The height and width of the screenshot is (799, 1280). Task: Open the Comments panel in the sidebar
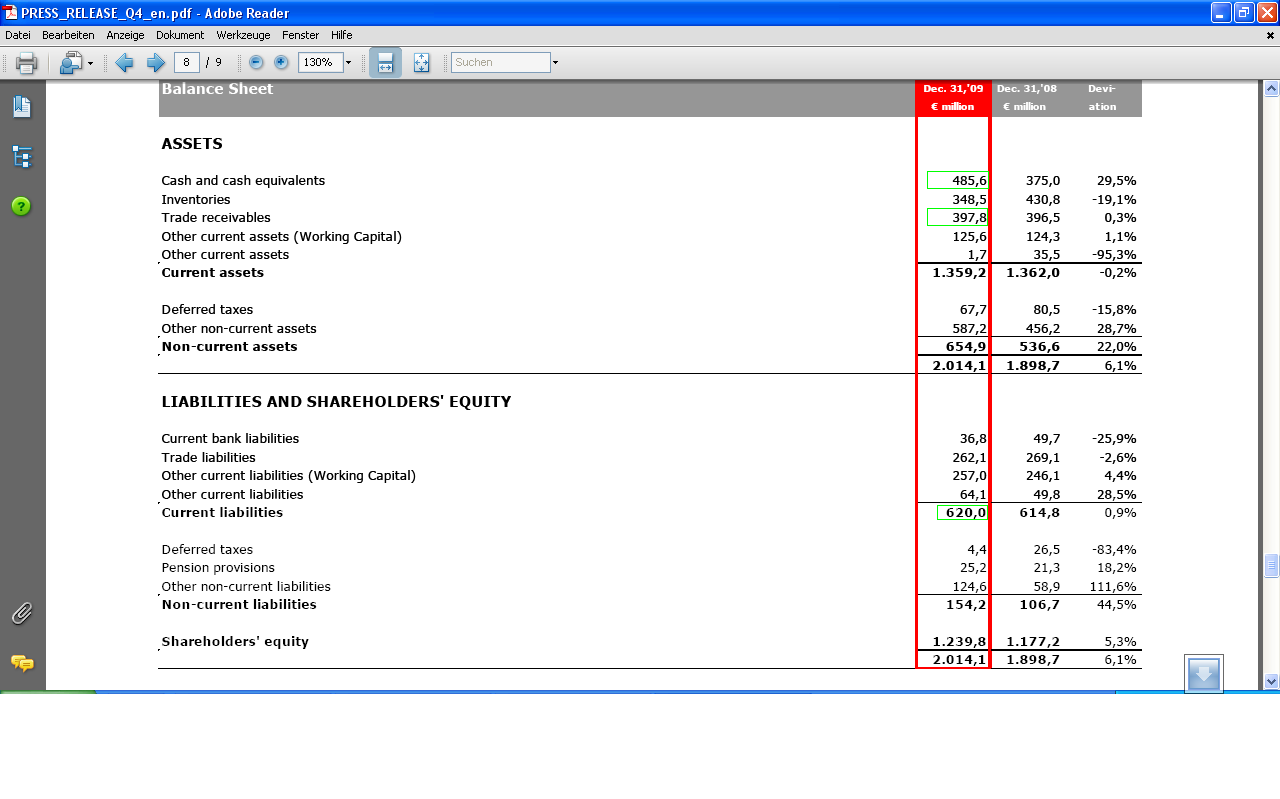tap(22, 663)
